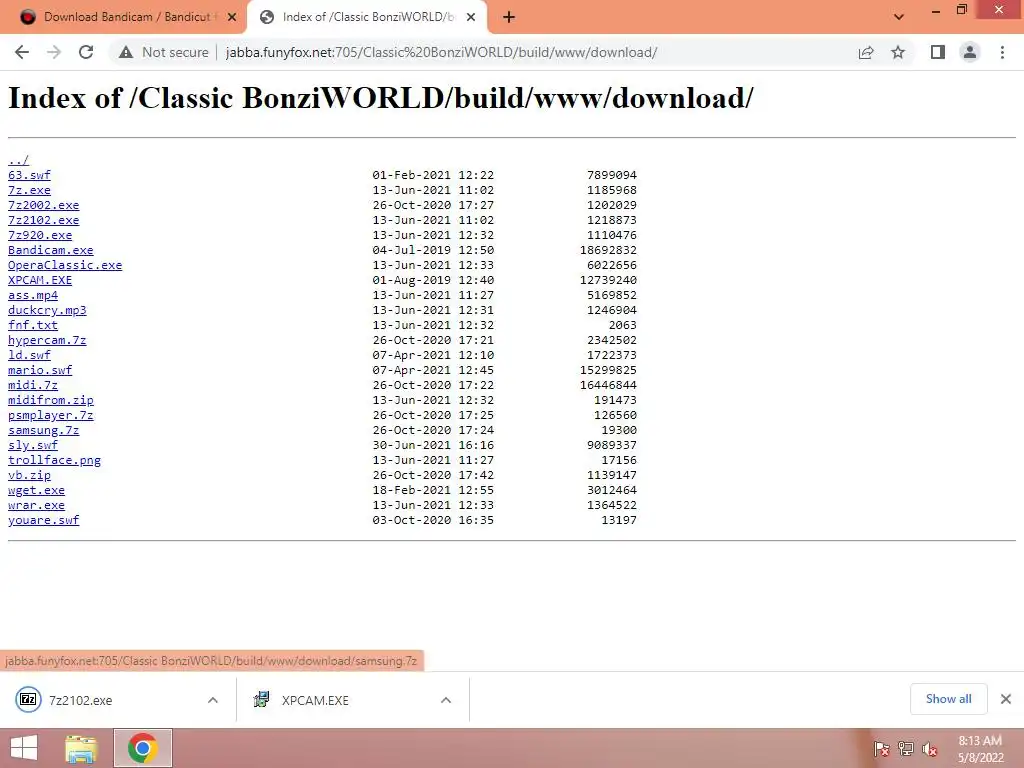Image resolution: width=1024 pixels, height=768 pixels.
Task: Open the 7z920.exe link
Action: pyautogui.click(x=40, y=235)
